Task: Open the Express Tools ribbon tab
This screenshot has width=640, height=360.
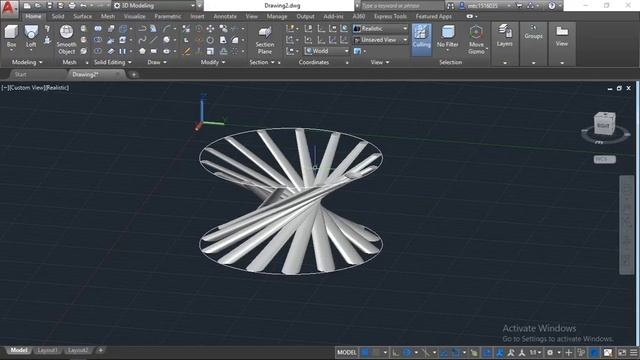Action: [390, 16]
